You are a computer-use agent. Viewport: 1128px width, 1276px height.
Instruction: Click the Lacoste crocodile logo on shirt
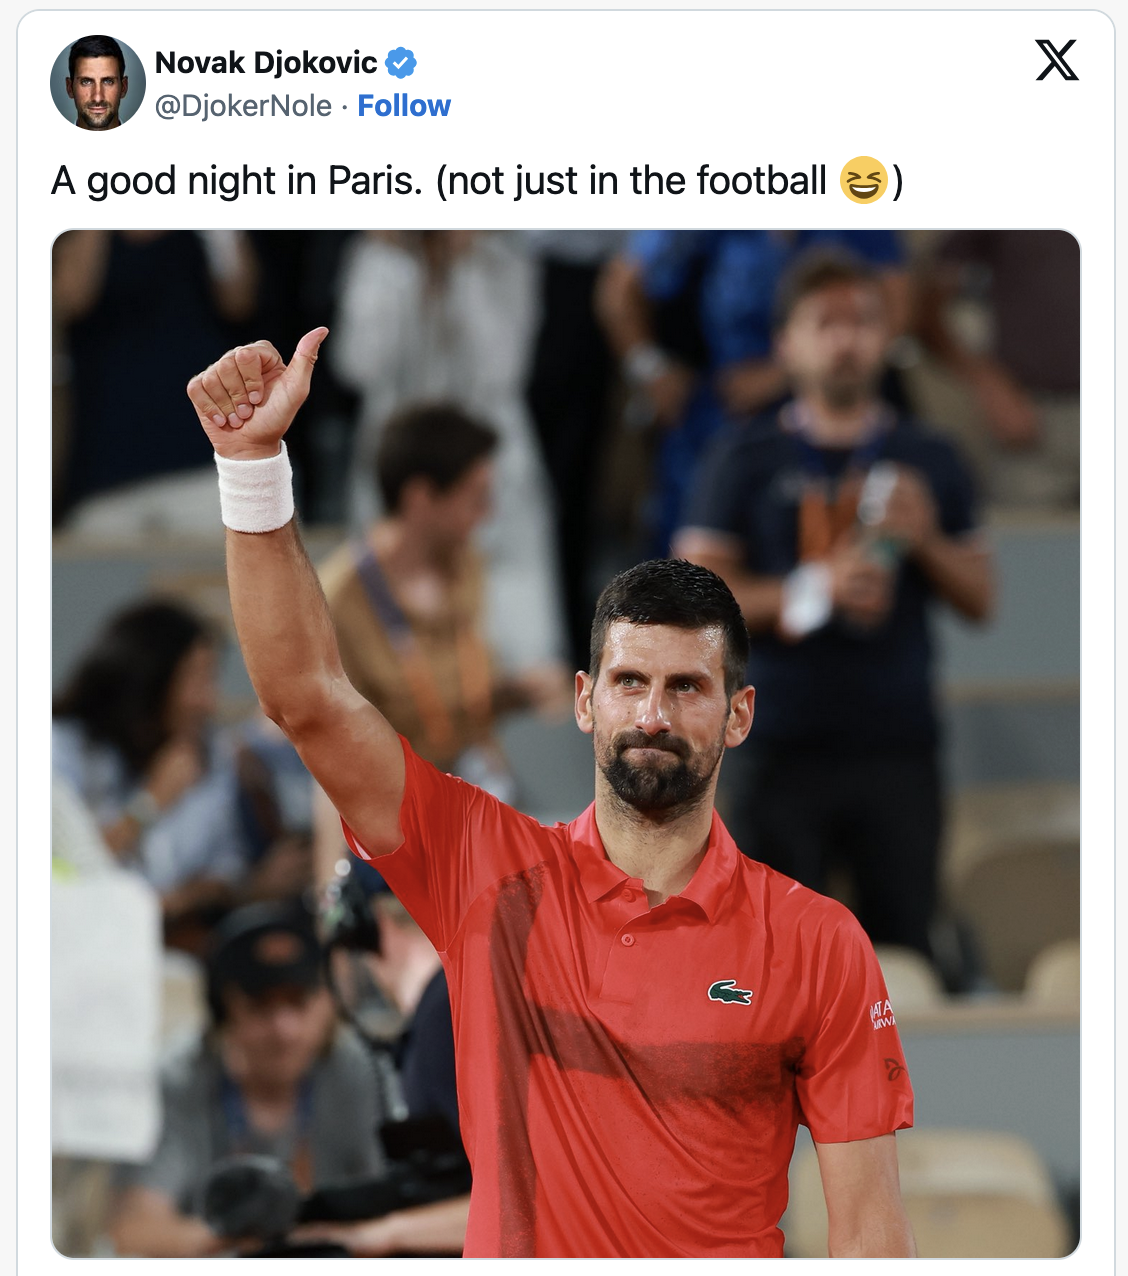pyautogui.click(x=730, y=993)
